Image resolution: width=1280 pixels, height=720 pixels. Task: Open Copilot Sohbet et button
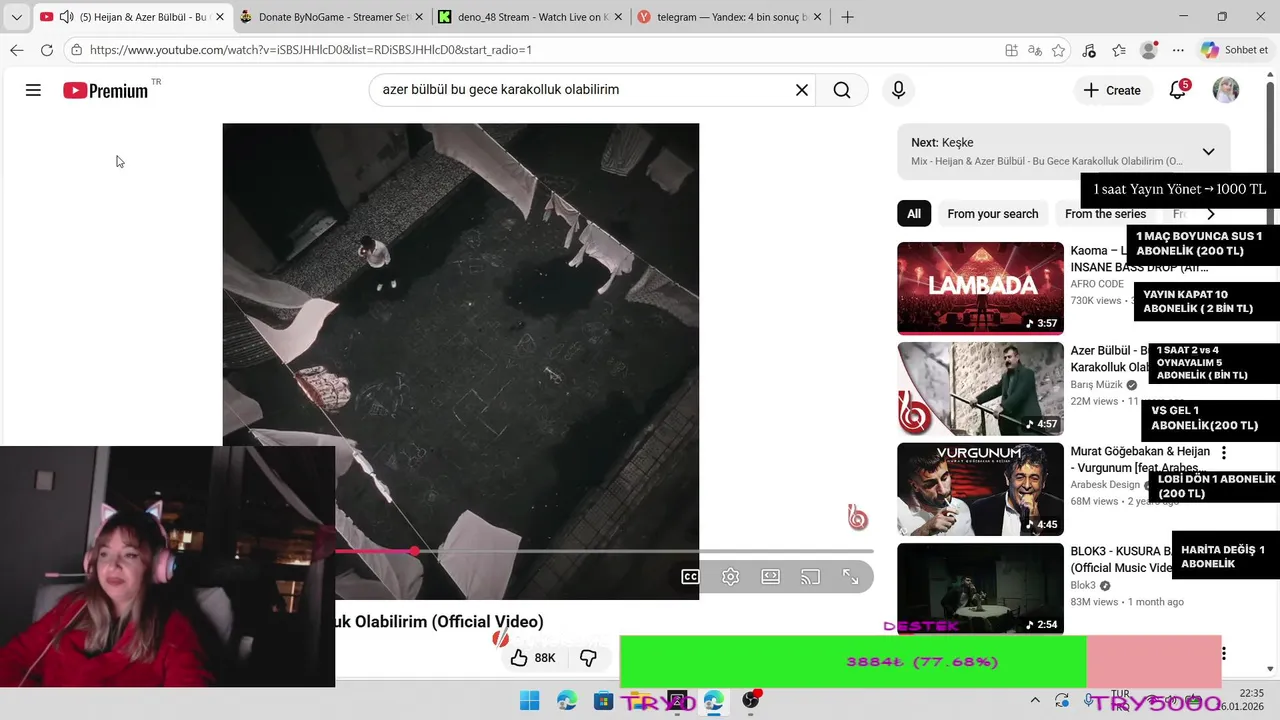[x=1235, y=50]
